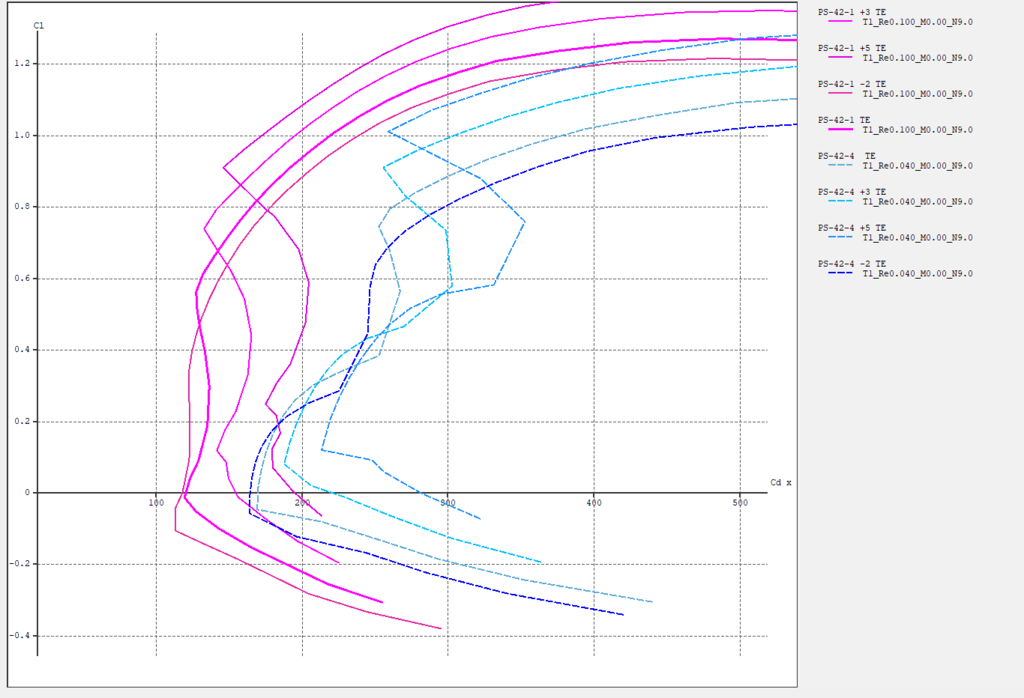
Task: Click the -0.4 tick label on Cl axis
Action: pos(18,636)
